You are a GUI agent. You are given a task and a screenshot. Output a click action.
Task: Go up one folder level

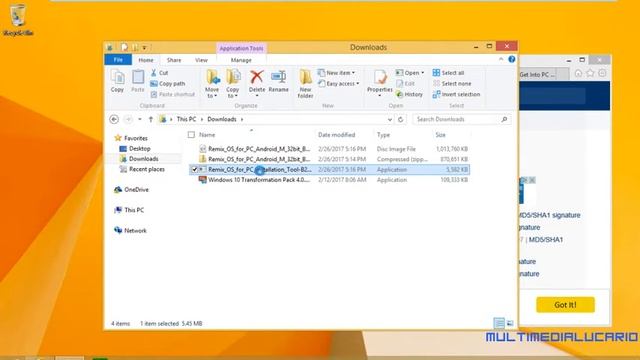pyautogui.click(x=151, y=119)
